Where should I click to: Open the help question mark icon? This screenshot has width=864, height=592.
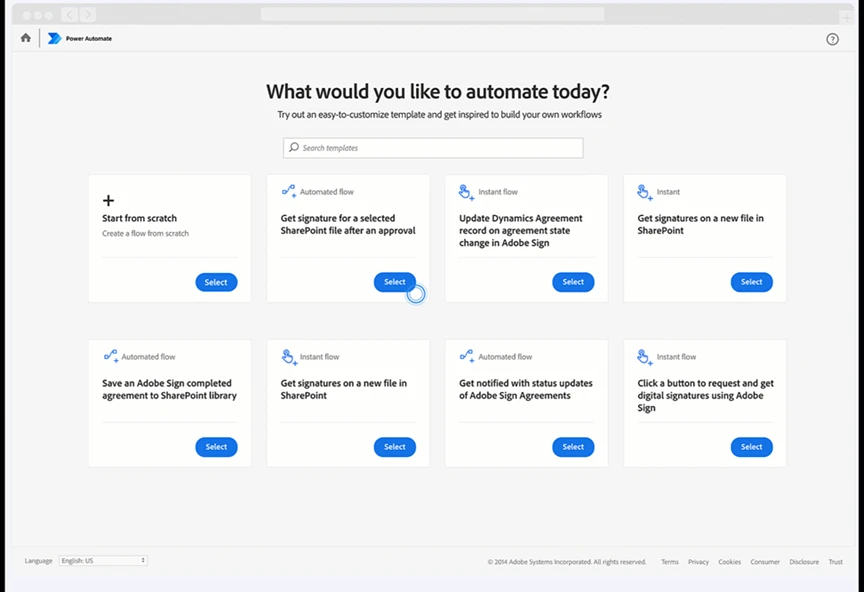[832, 39]
